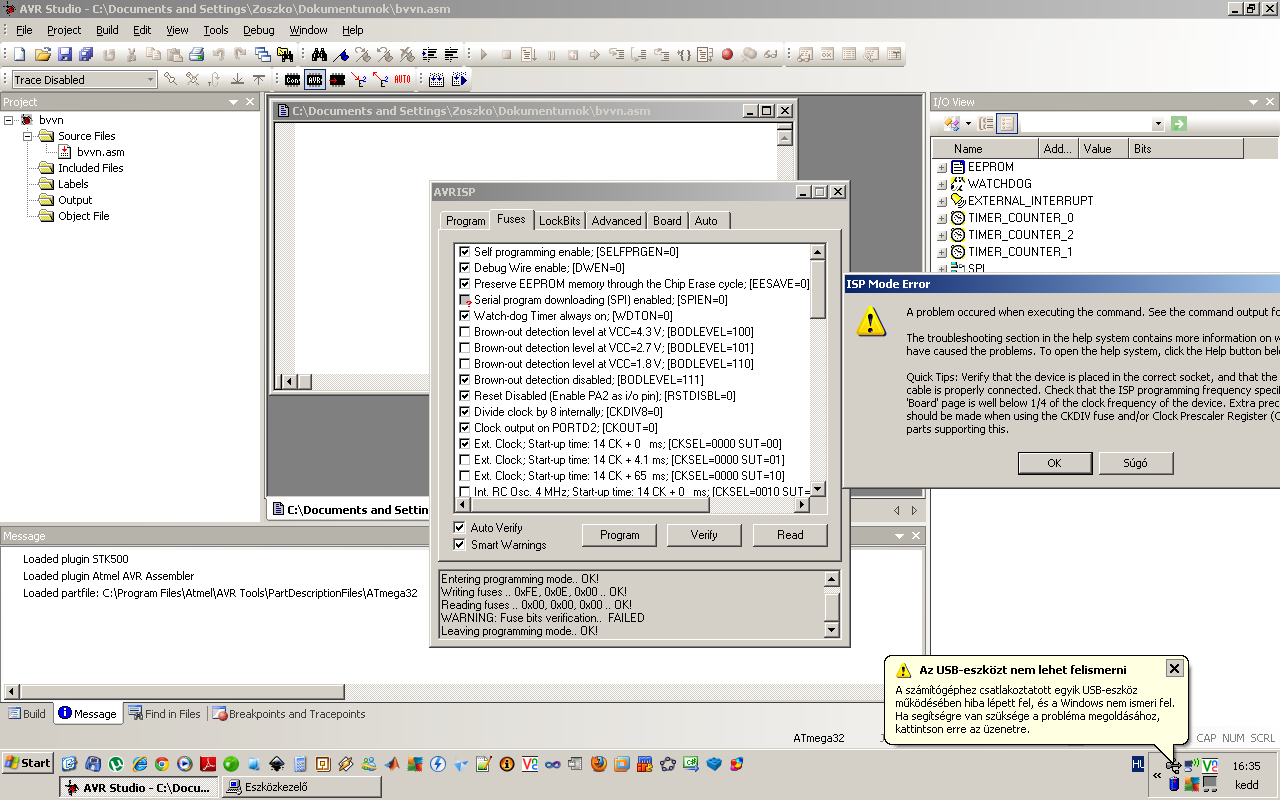
Task: Open the bvvn.asm source file in project tree
Action: tap(101, 152)
